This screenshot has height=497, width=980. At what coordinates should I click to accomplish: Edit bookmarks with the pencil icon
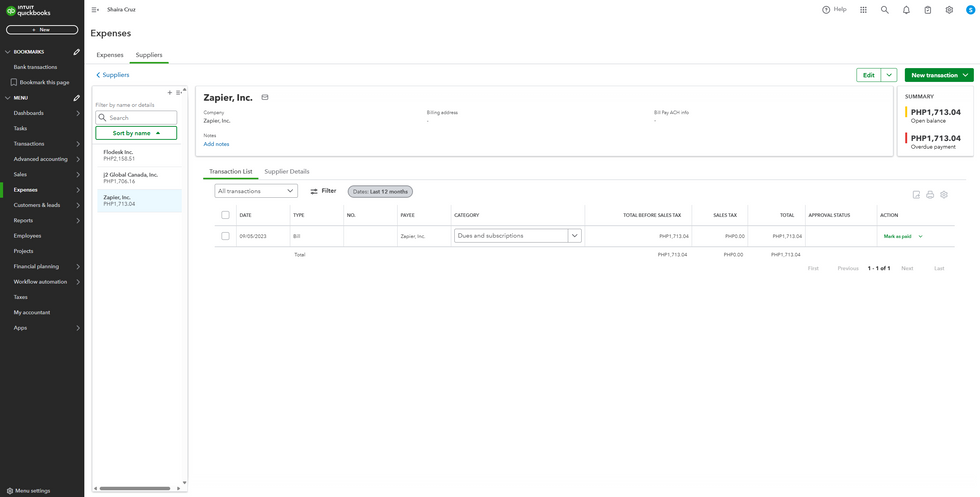[x=76, y=52]
